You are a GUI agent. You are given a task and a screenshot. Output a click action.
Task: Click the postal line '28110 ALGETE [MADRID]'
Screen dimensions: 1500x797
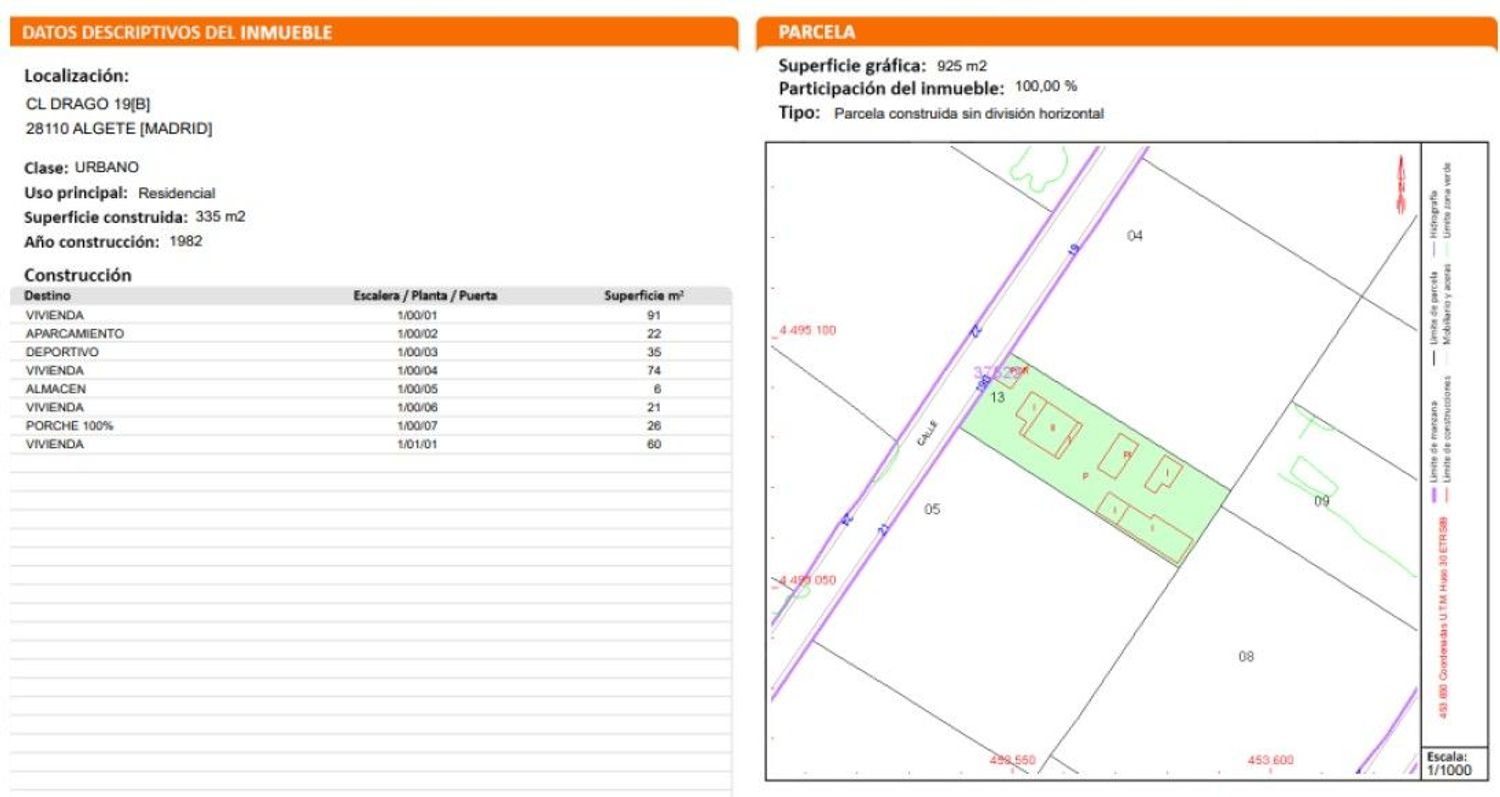coord(118,129)
